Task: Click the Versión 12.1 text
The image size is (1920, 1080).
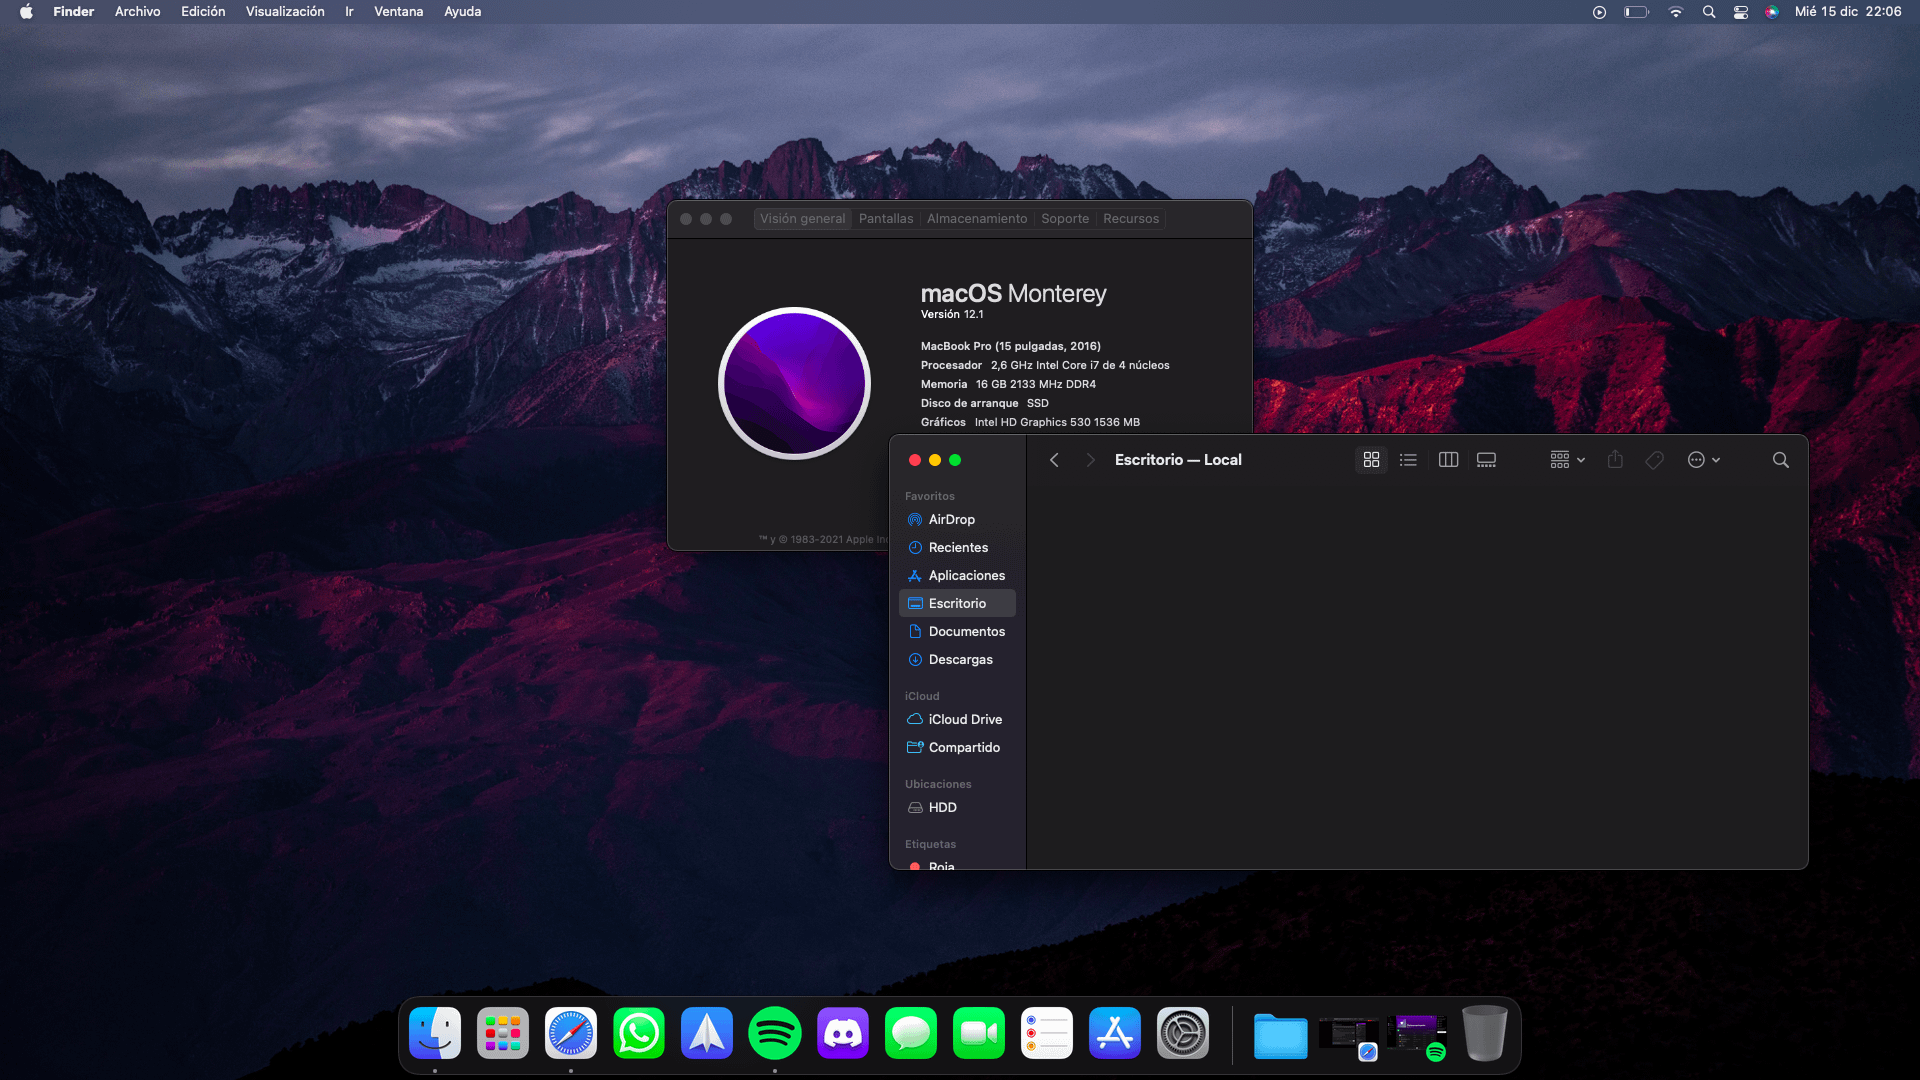Action: 952,315
